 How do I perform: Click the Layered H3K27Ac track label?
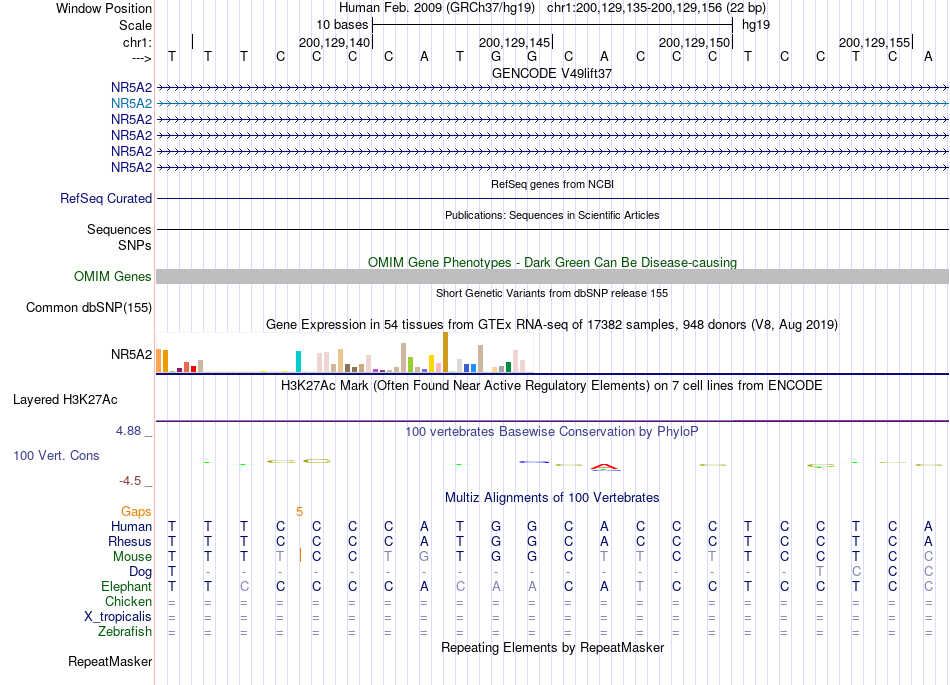coord(65,400)
